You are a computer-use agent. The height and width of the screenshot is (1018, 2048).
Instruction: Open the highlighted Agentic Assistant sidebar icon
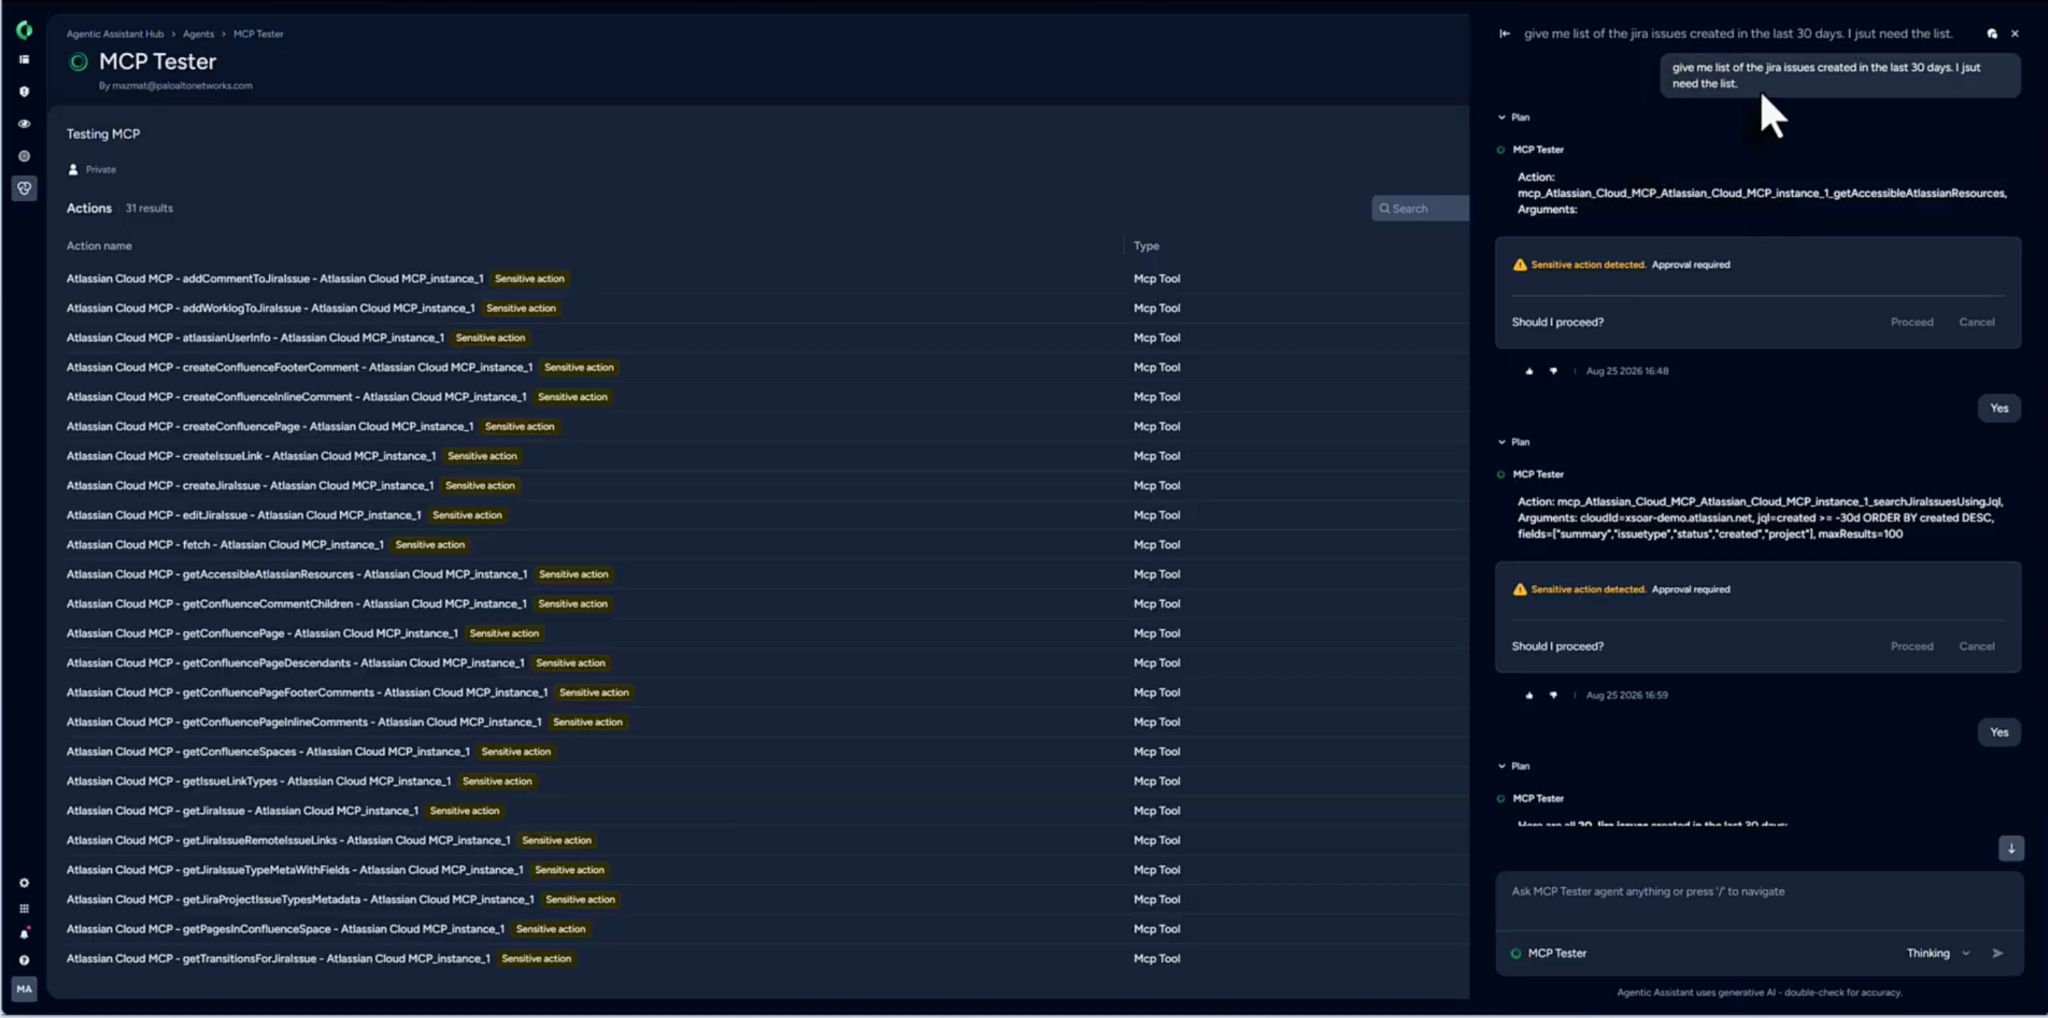(x=24, y=188)
